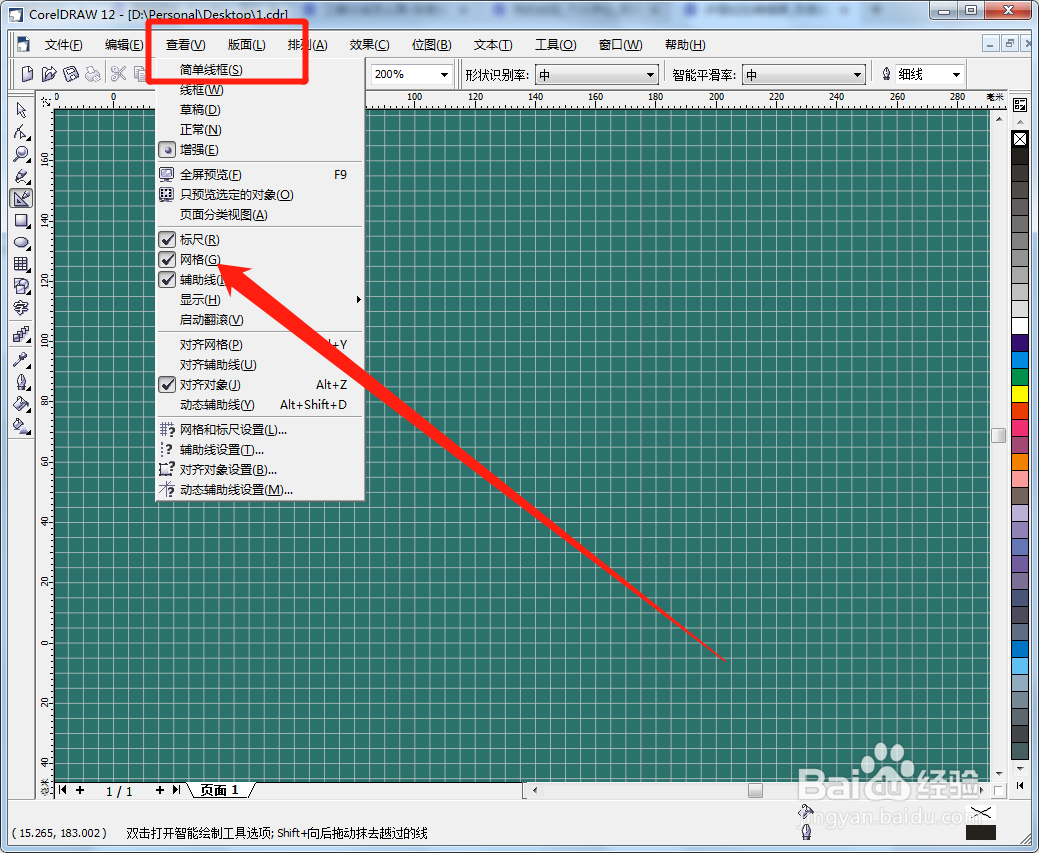Pick the yellow color swatch in palette
This screenshot has height=853, width=1039.
(x=1020, y=393)
